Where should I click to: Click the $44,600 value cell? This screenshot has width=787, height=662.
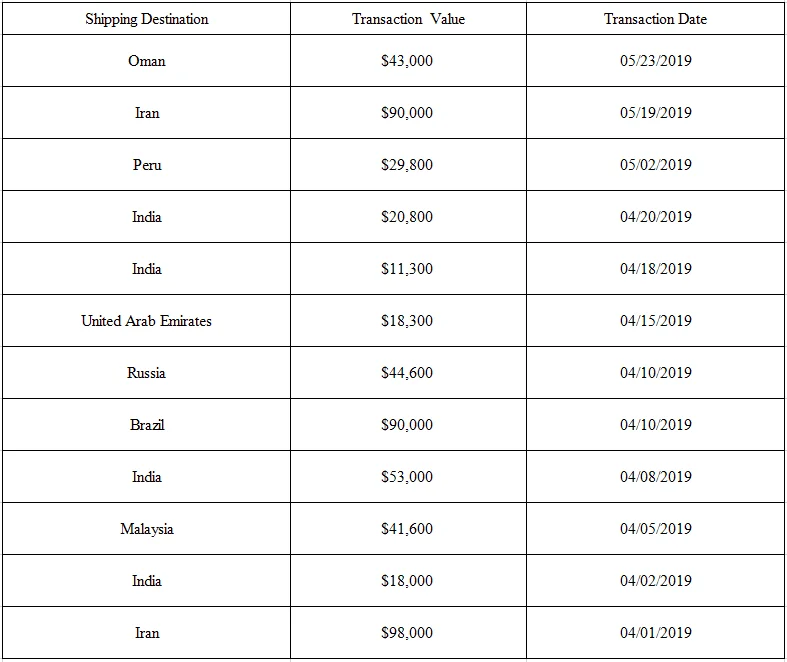pyautogui.click(x=407, y=373)
